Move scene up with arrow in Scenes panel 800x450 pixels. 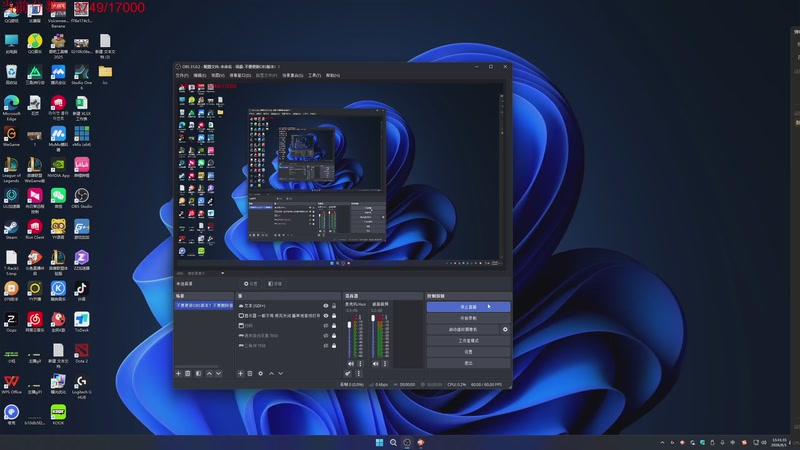point(209,373)
